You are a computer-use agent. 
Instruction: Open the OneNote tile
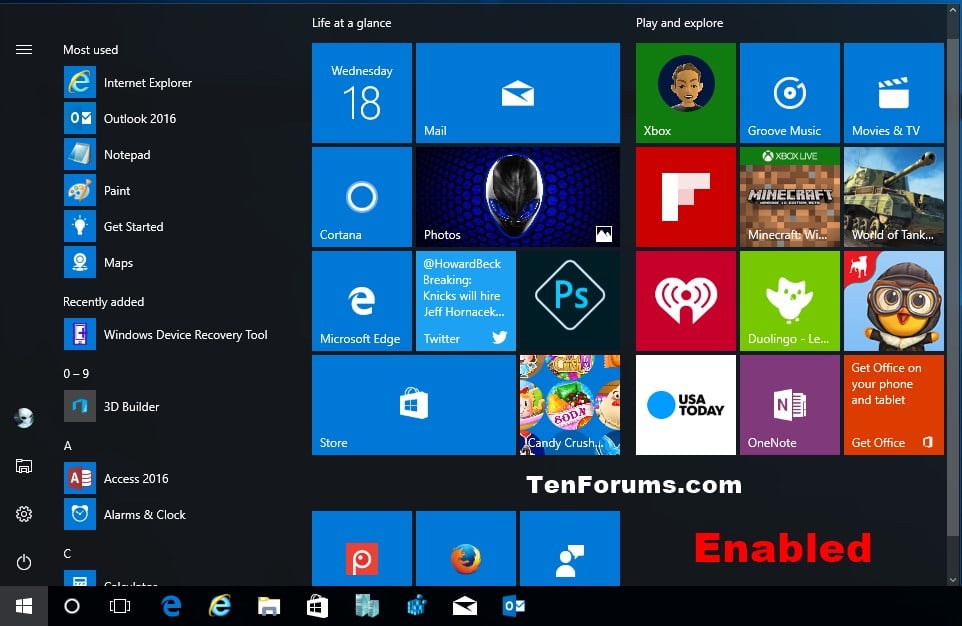coord(790,405)
